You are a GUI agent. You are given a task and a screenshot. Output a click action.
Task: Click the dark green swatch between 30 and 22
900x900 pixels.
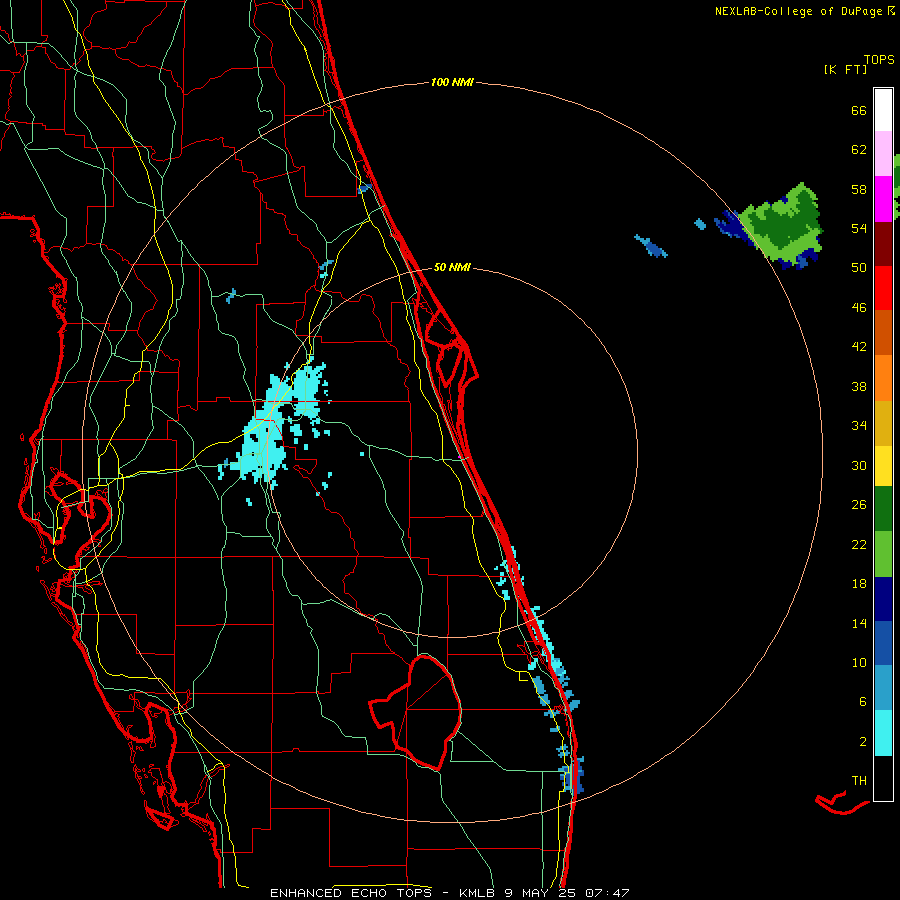point(883,509)
